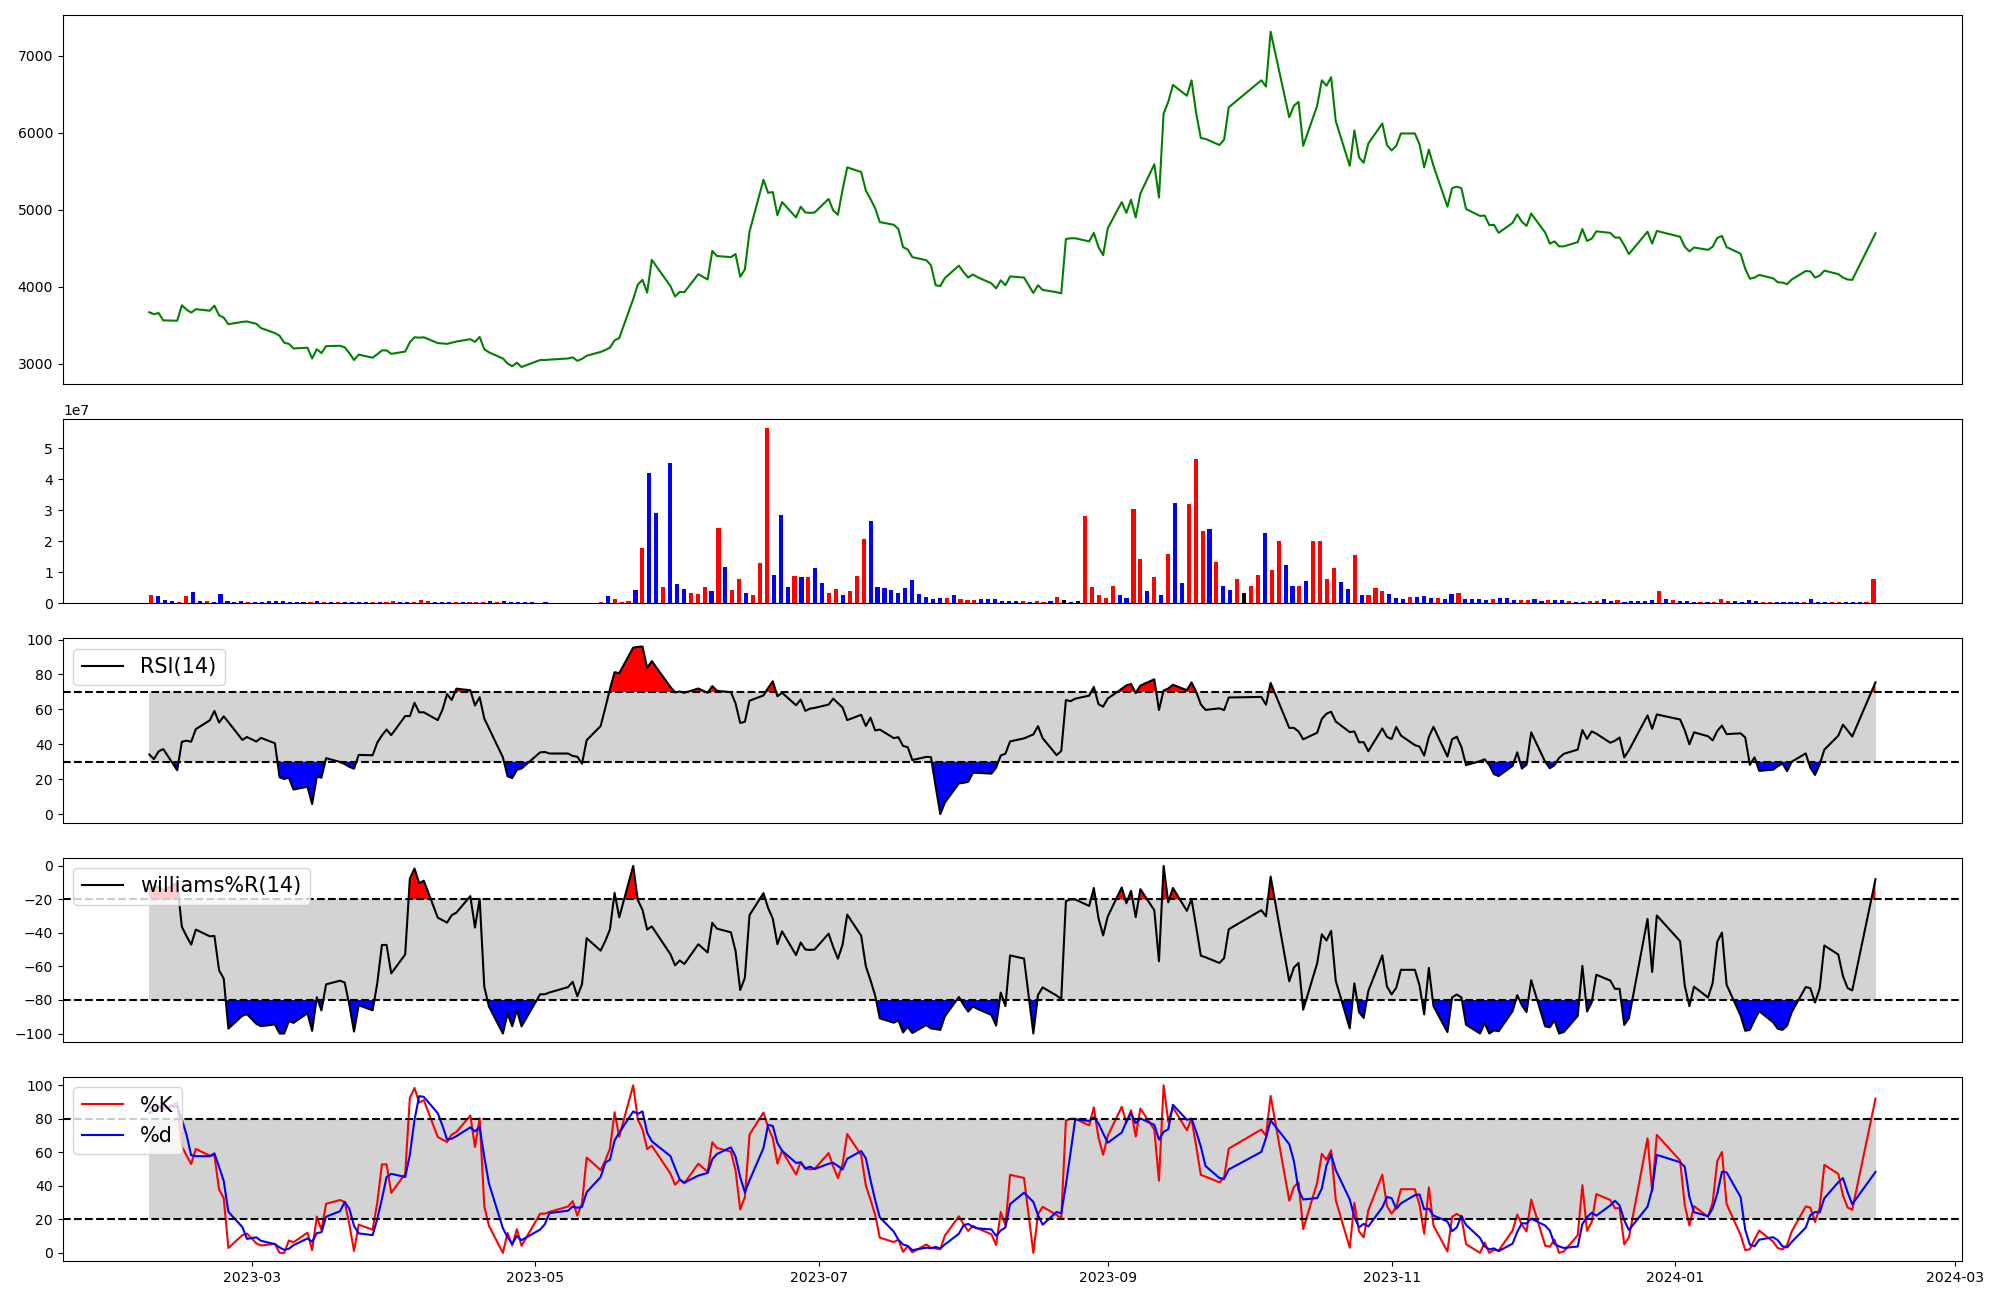Click the largest red RSI overbought area
The height and width of the screenshot is (1300, 2000).
[x=638, y=672]
